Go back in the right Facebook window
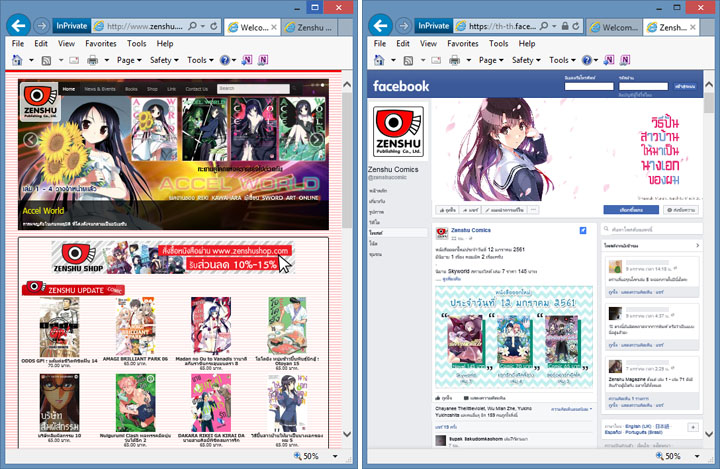The height and width of the screenshot is (469, 720). (x=380, y=26)
